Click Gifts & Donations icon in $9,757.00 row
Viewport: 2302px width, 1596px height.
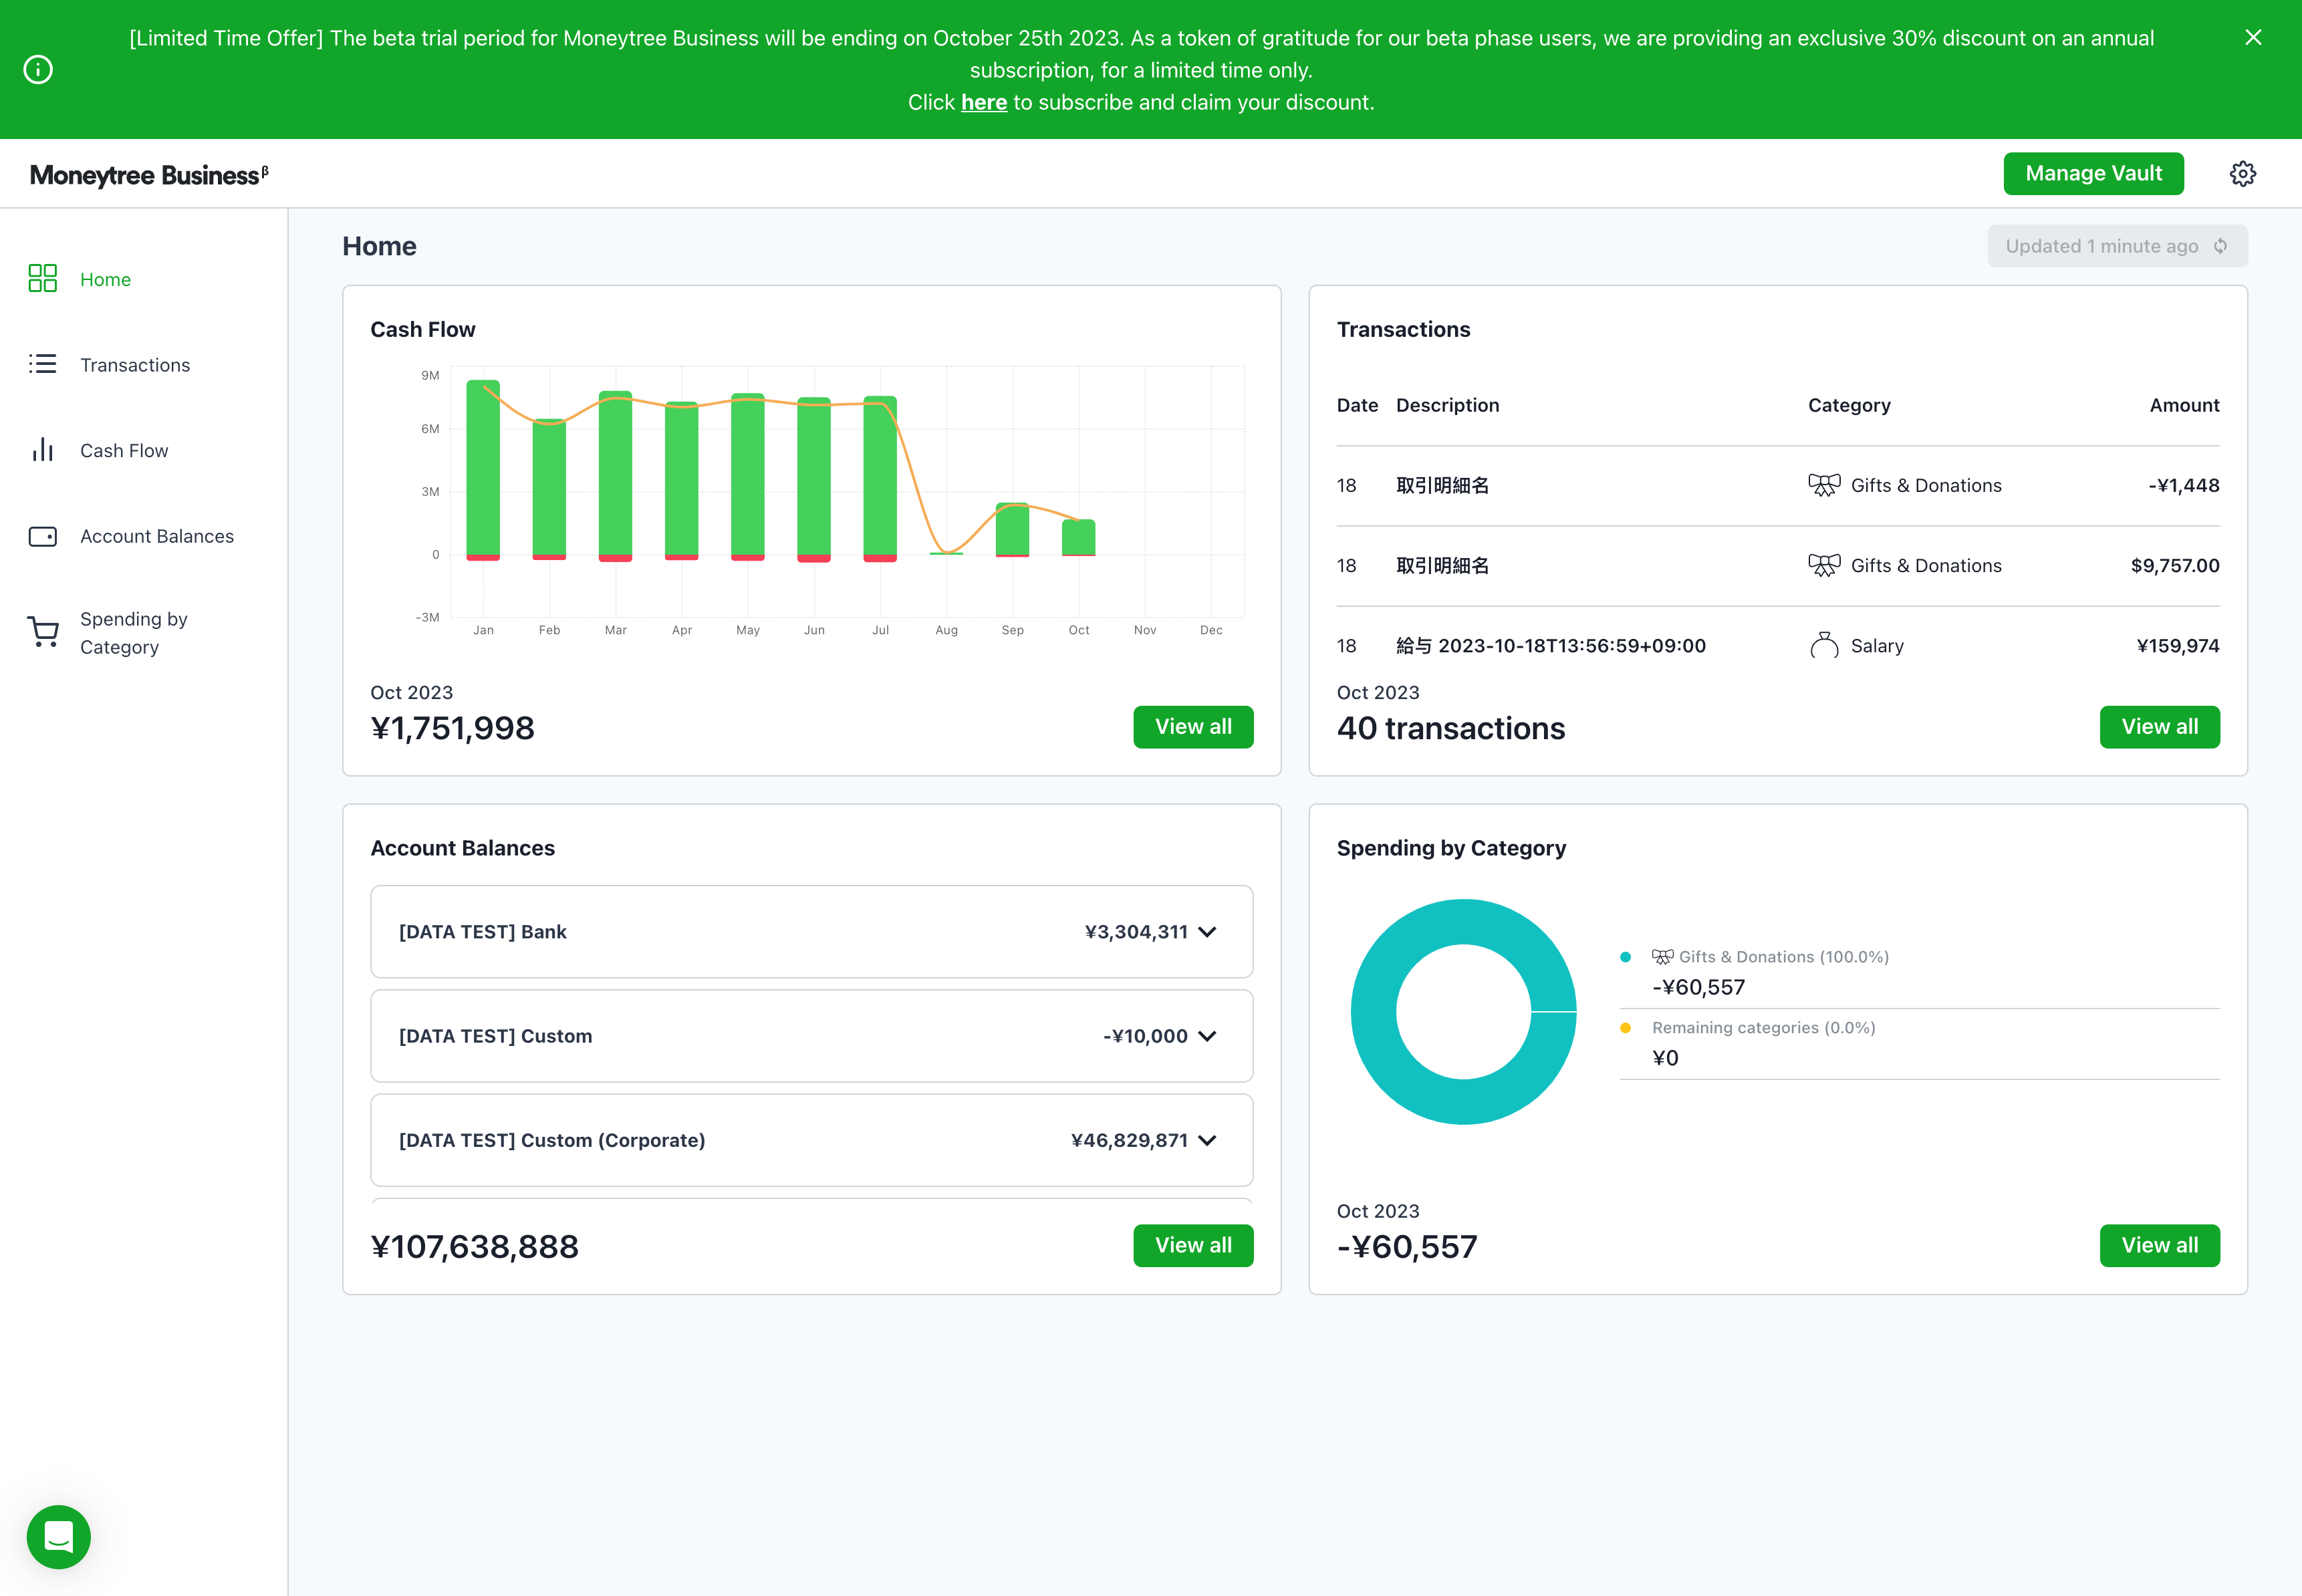(1824, 565)
